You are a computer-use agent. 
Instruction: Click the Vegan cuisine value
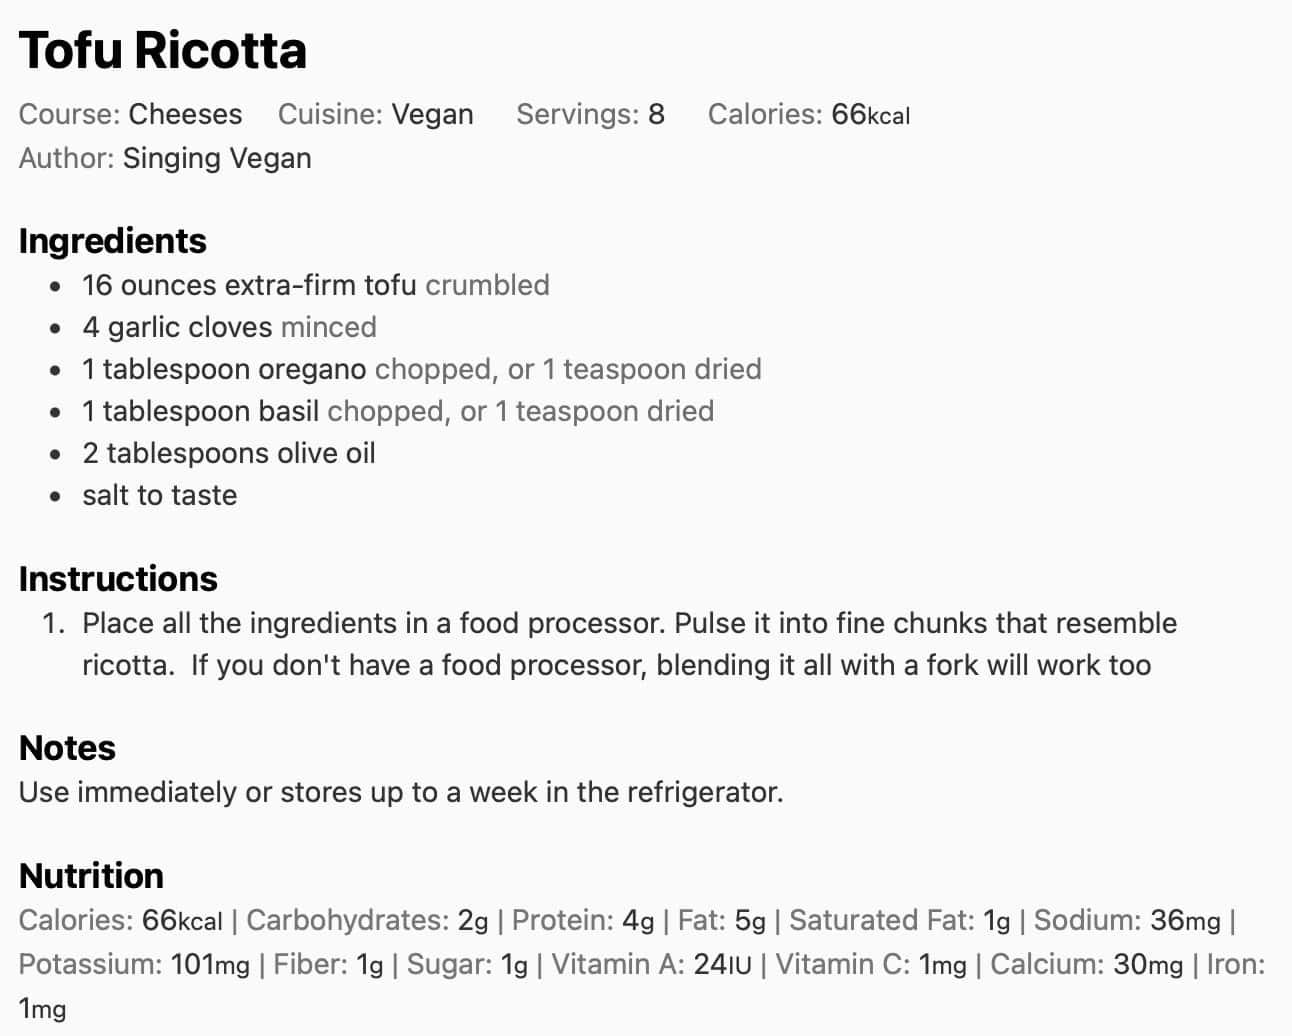pos(432,114)
